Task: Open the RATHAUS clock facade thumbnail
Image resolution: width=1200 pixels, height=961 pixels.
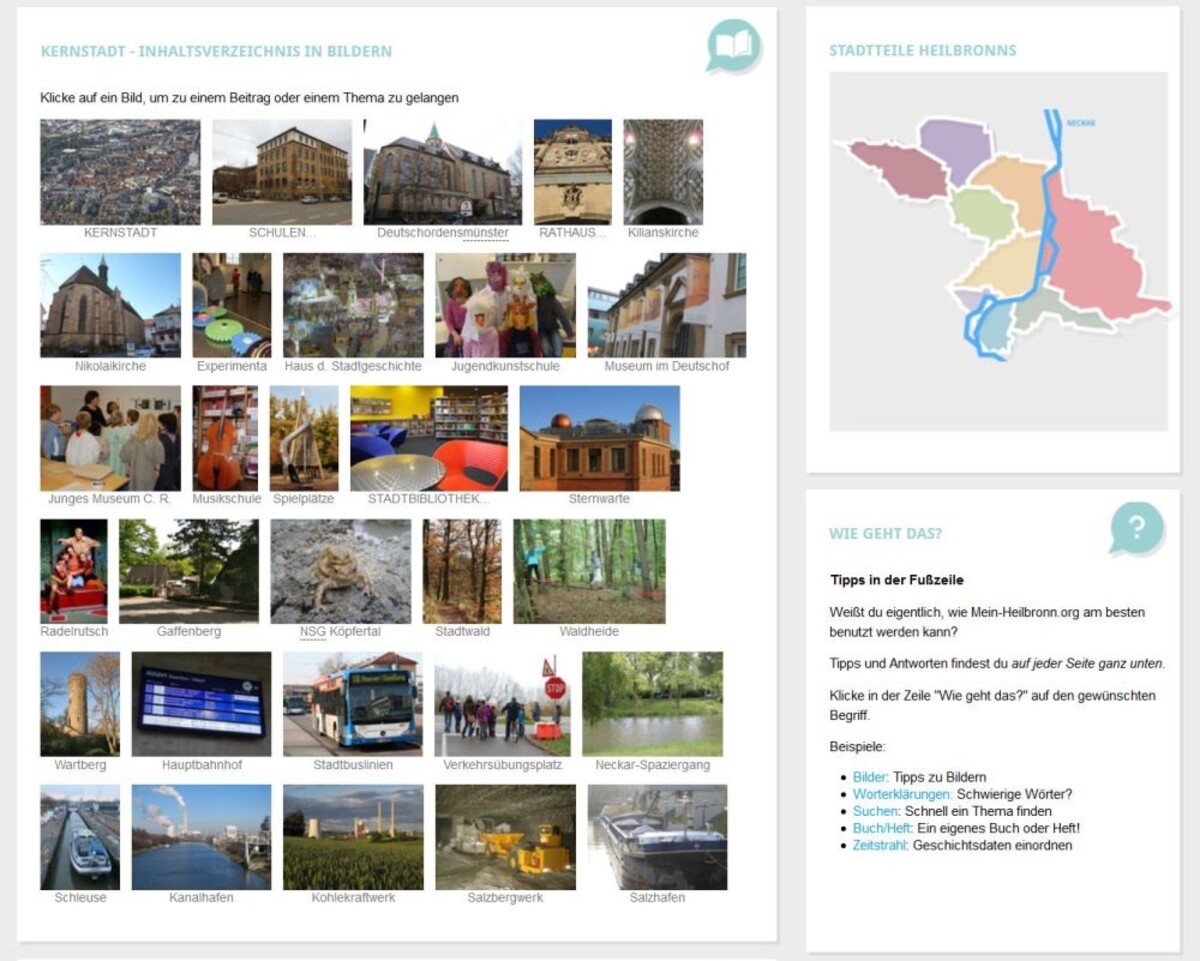Action: pos(573,172)
